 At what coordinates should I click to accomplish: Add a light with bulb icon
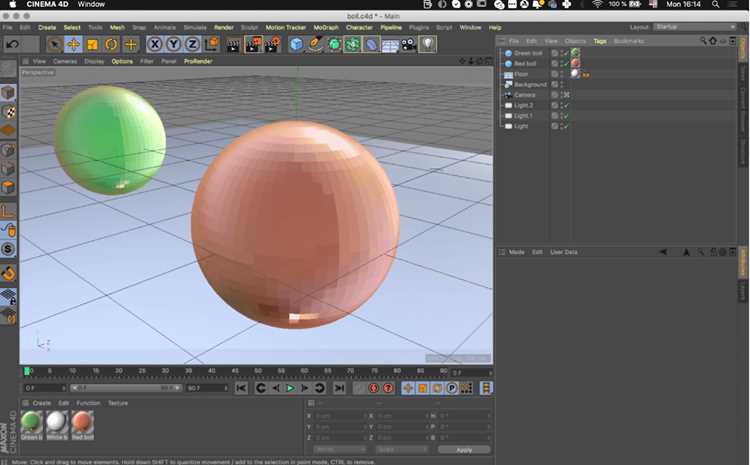428,44
